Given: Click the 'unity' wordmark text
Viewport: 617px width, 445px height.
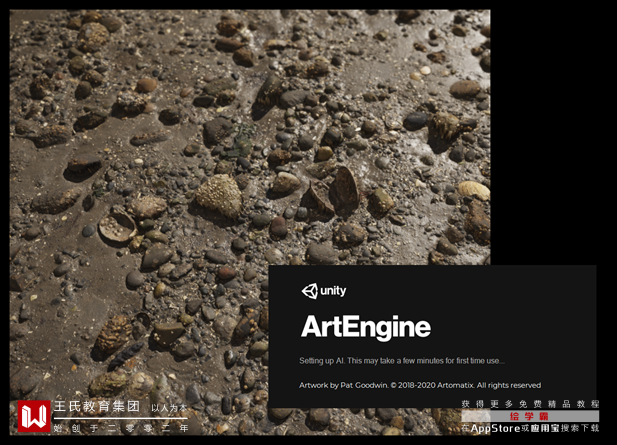Looking at the screenshot, I should (333, 291).
